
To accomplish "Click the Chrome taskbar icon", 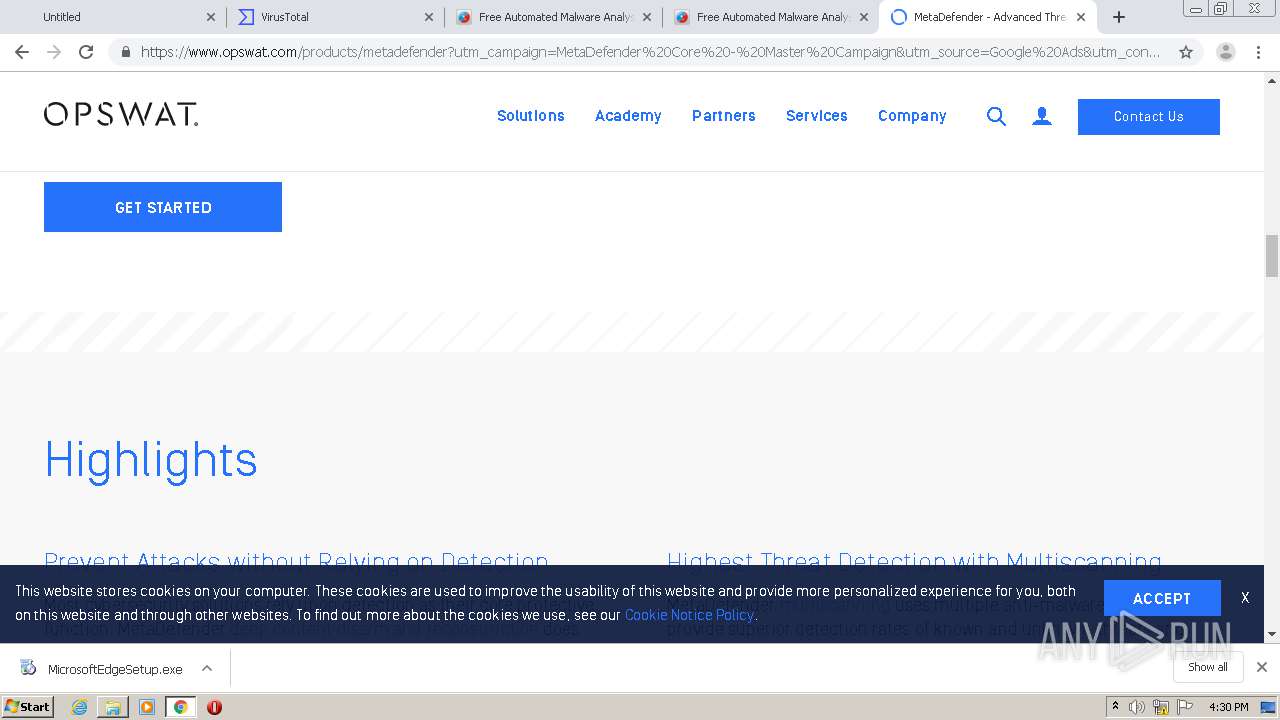I will (x=180, y=707).
